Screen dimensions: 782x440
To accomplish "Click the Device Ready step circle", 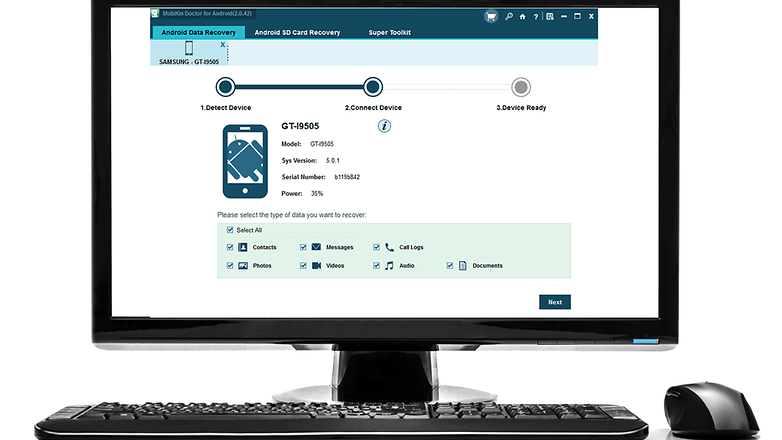I will click(x=521, y=87).
